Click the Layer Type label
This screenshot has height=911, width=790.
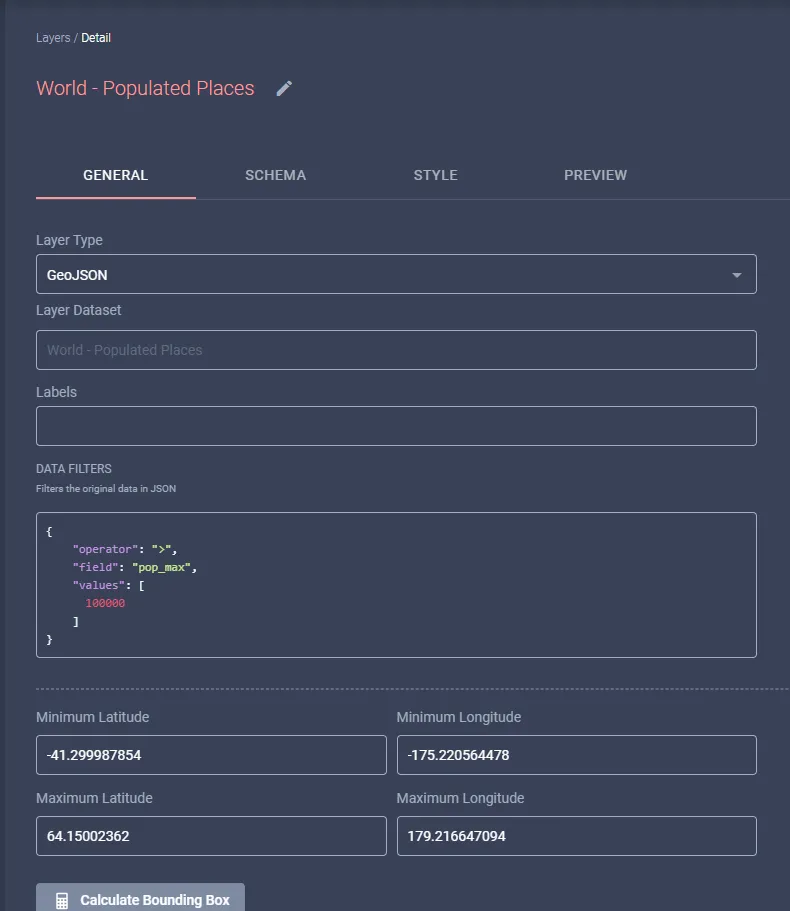[69, 241]
